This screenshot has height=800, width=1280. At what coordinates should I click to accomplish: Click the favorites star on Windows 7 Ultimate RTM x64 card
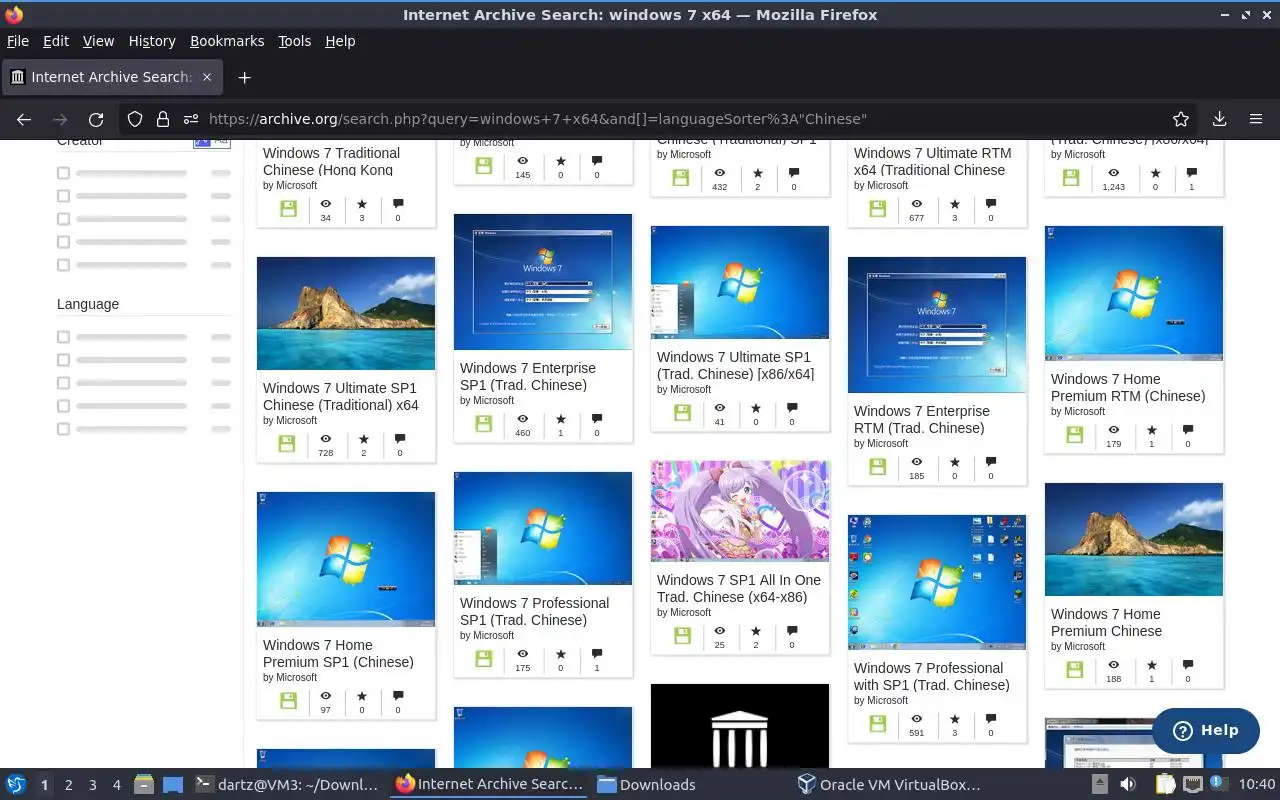pos(955,204)
